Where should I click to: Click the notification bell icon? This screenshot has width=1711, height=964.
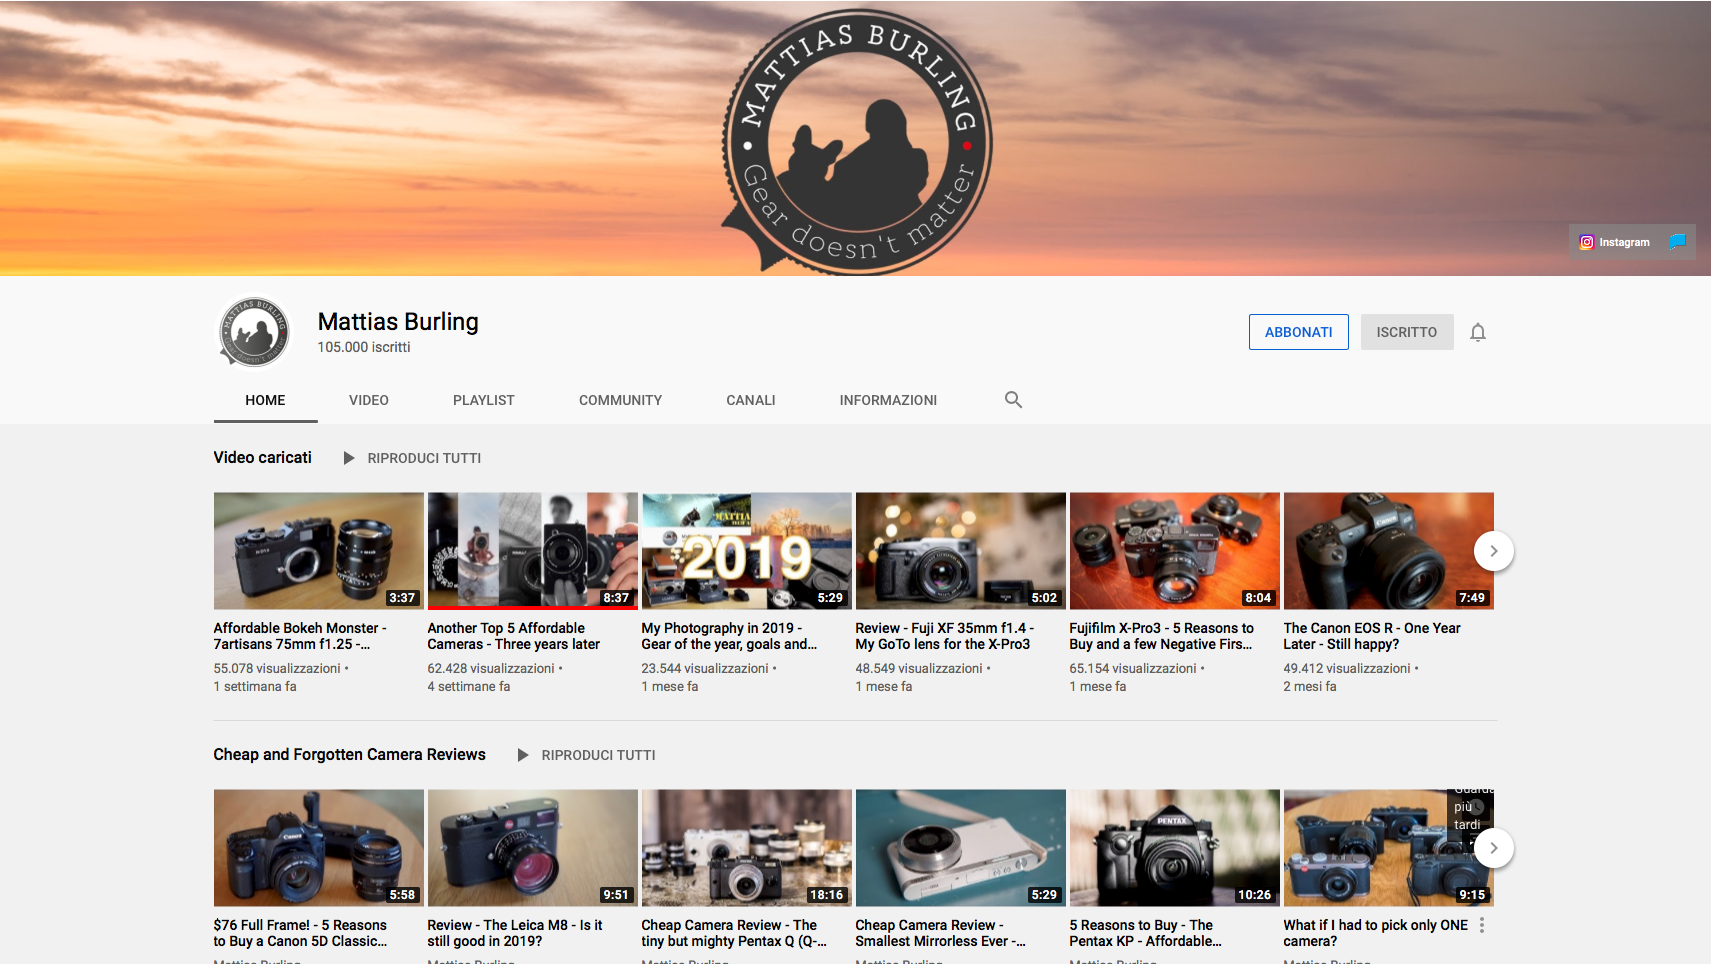[x=1478, y=333]
